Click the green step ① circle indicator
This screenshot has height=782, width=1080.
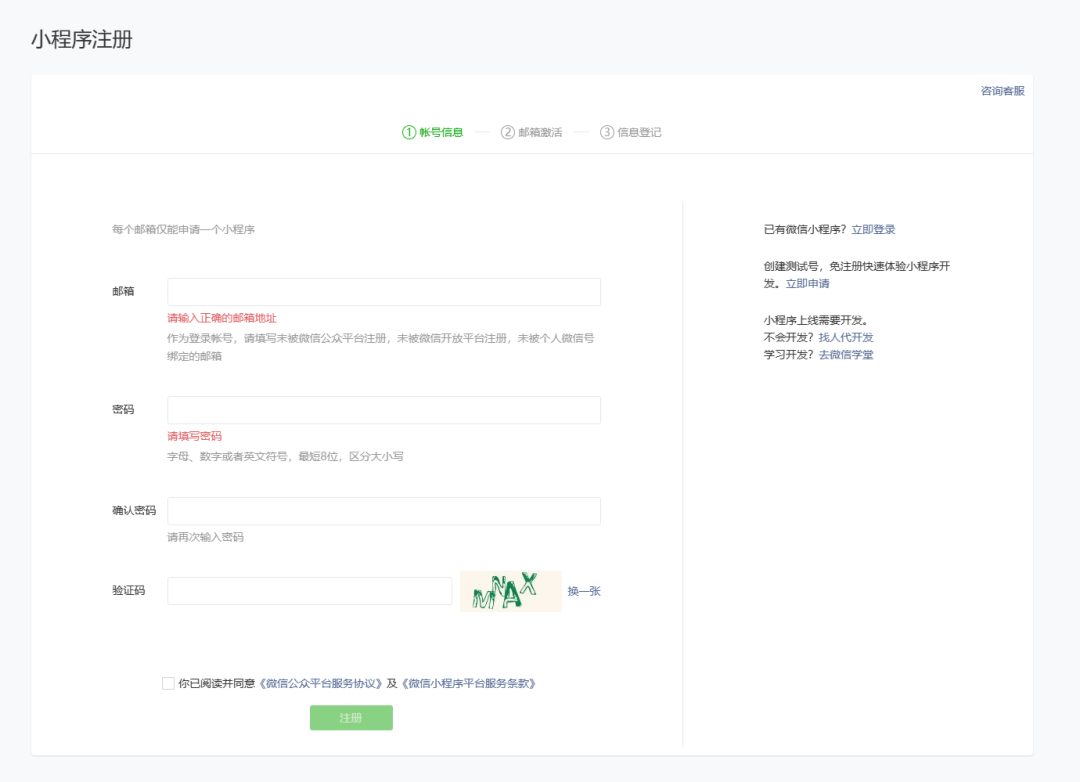pyautogui.click(x=409, y=131)
